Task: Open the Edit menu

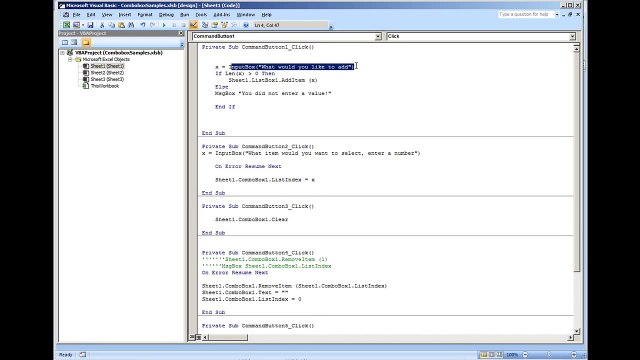Action: (91, 15)
